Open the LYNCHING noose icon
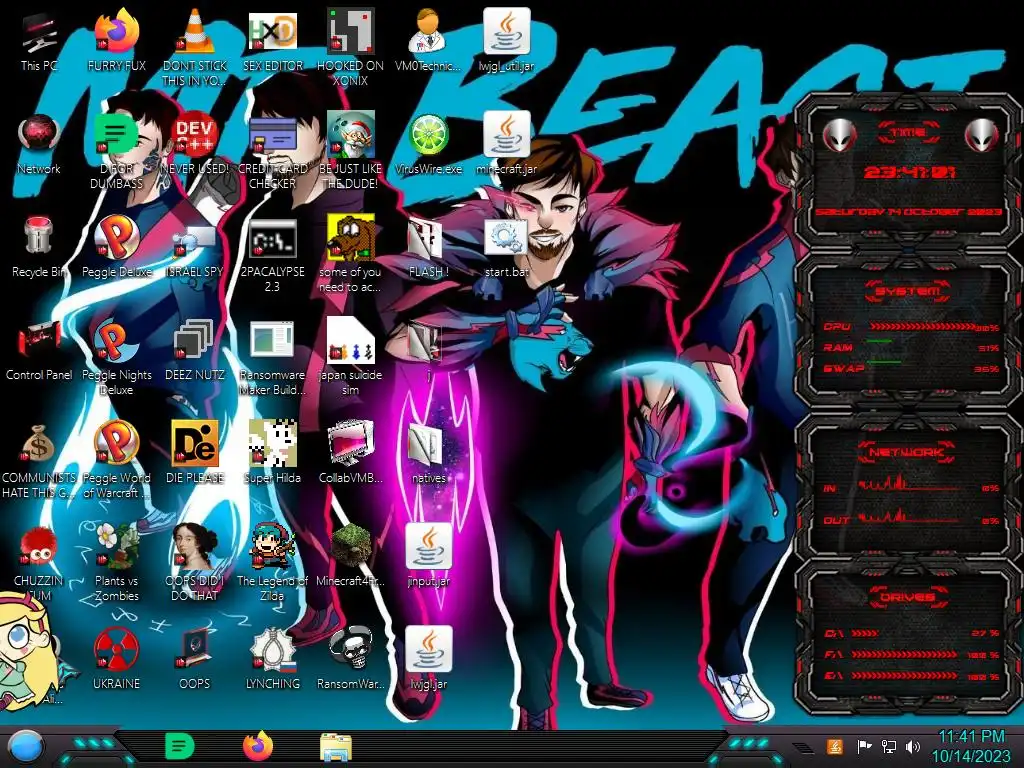This screenshot has width=1024, height=768. [272, 649]
